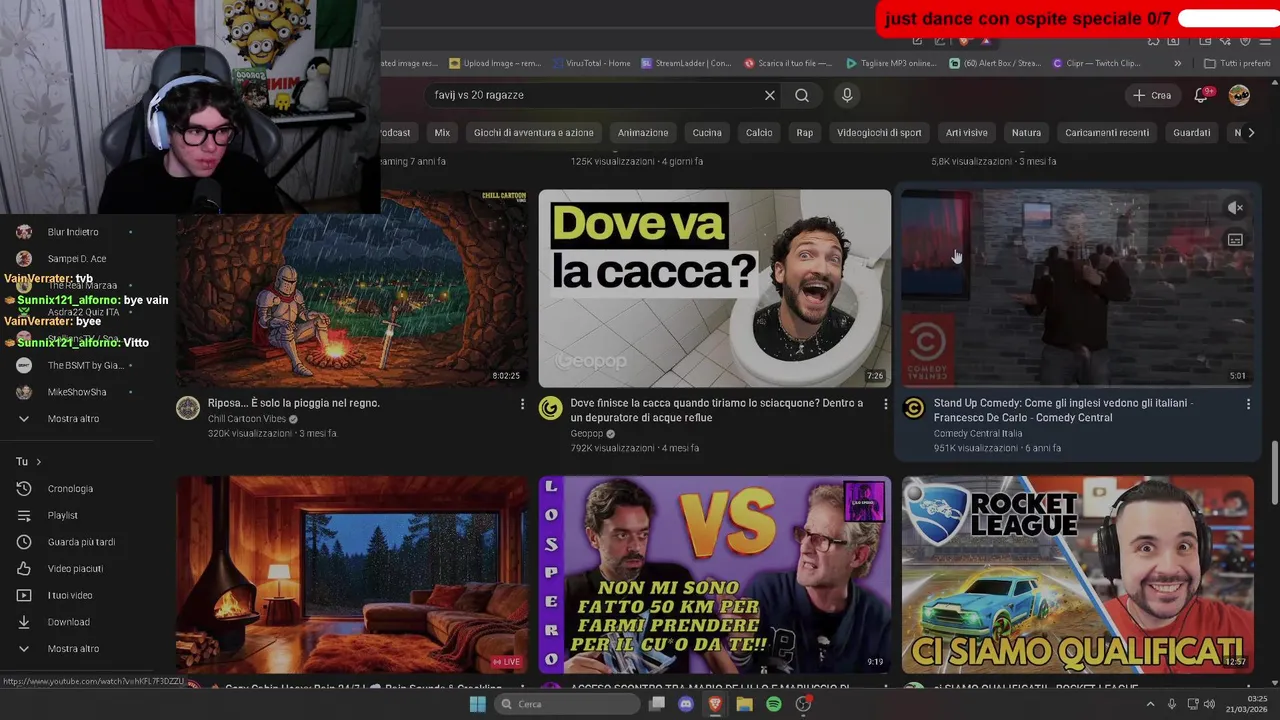The width and height of the screenshot is (1280, 720).
Task: Open VirusTotal - Home bookmark
Action: 590,63
